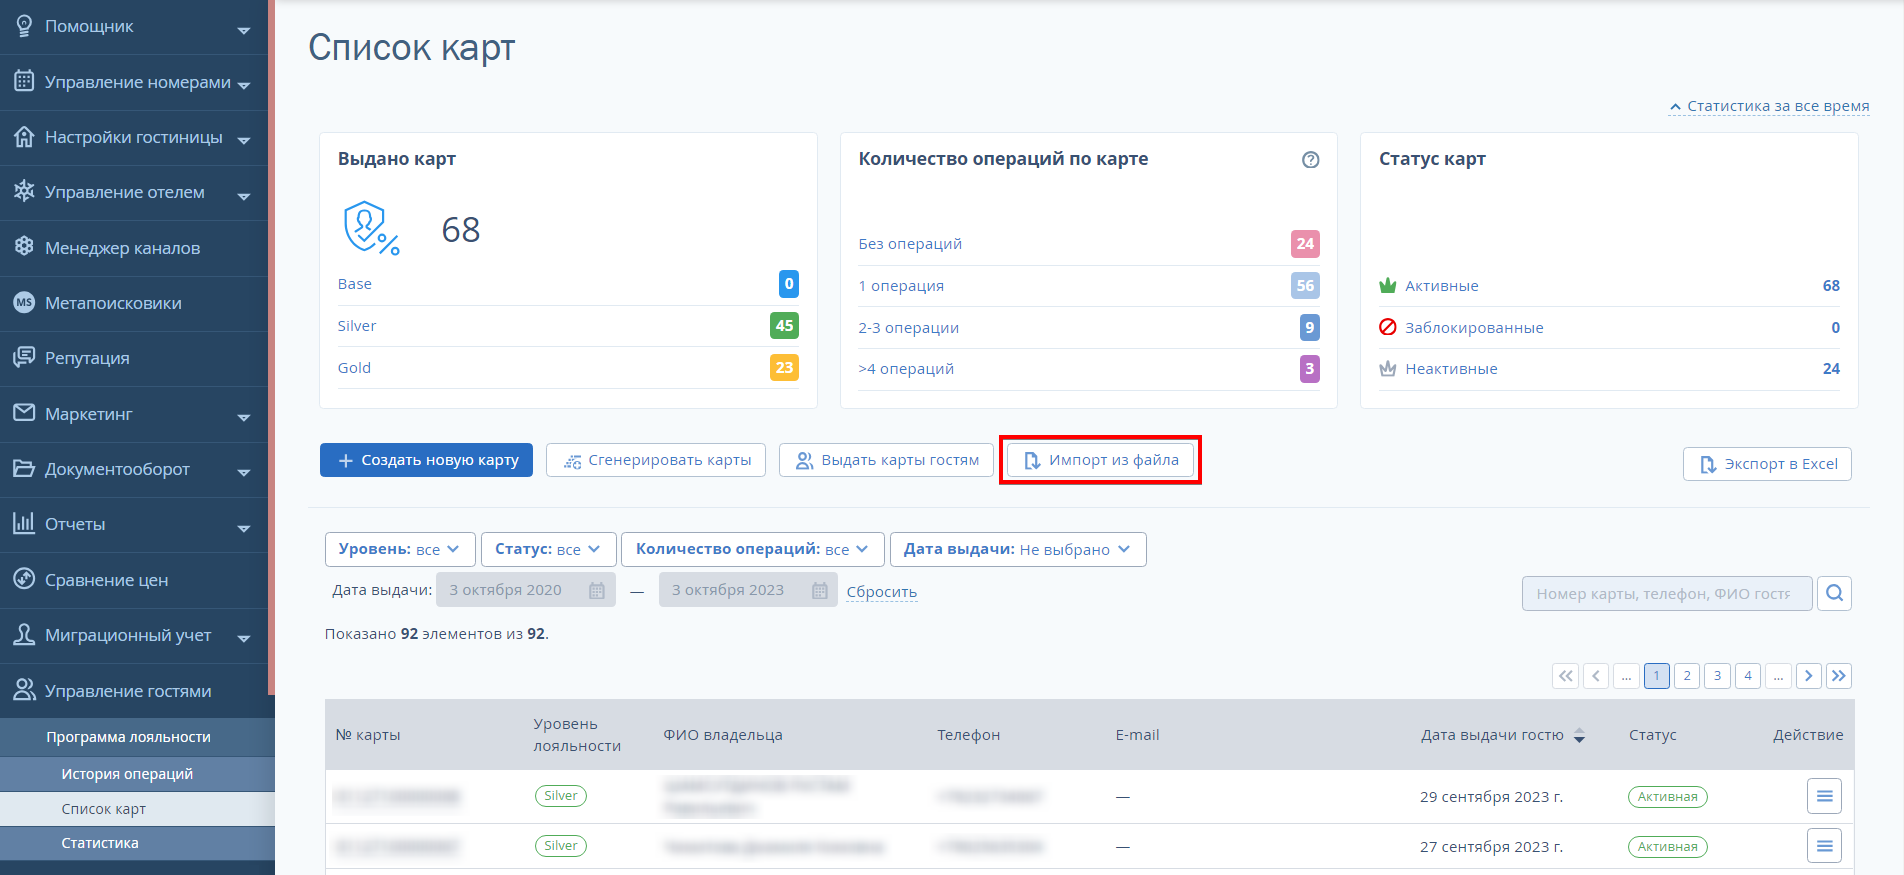Click Сгенерировать карты button
The width and height of the screenshot is (1904, 875).
[656, 460]
